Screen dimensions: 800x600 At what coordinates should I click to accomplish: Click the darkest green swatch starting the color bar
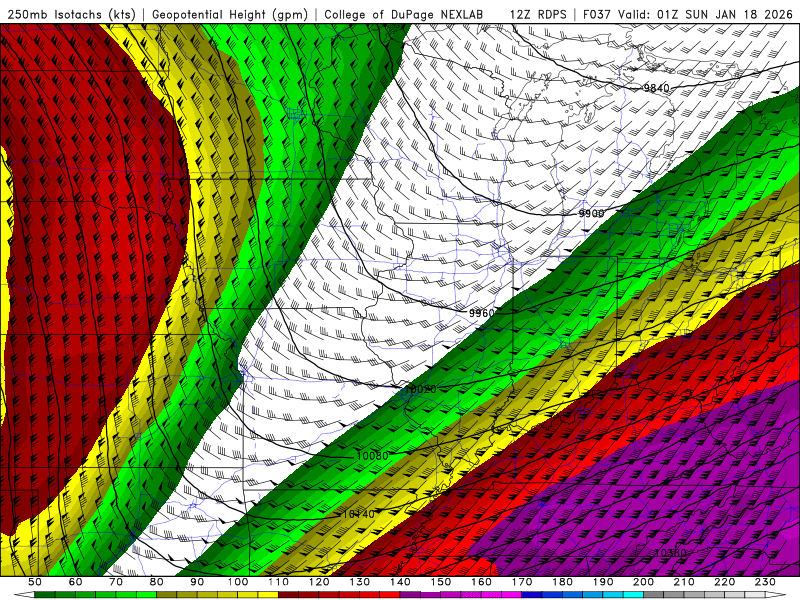point(45,595)
